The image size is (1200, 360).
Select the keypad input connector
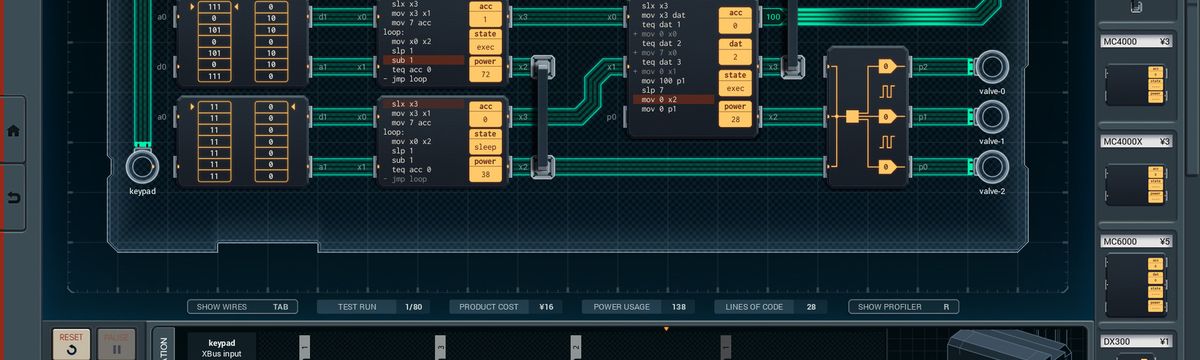142,166
